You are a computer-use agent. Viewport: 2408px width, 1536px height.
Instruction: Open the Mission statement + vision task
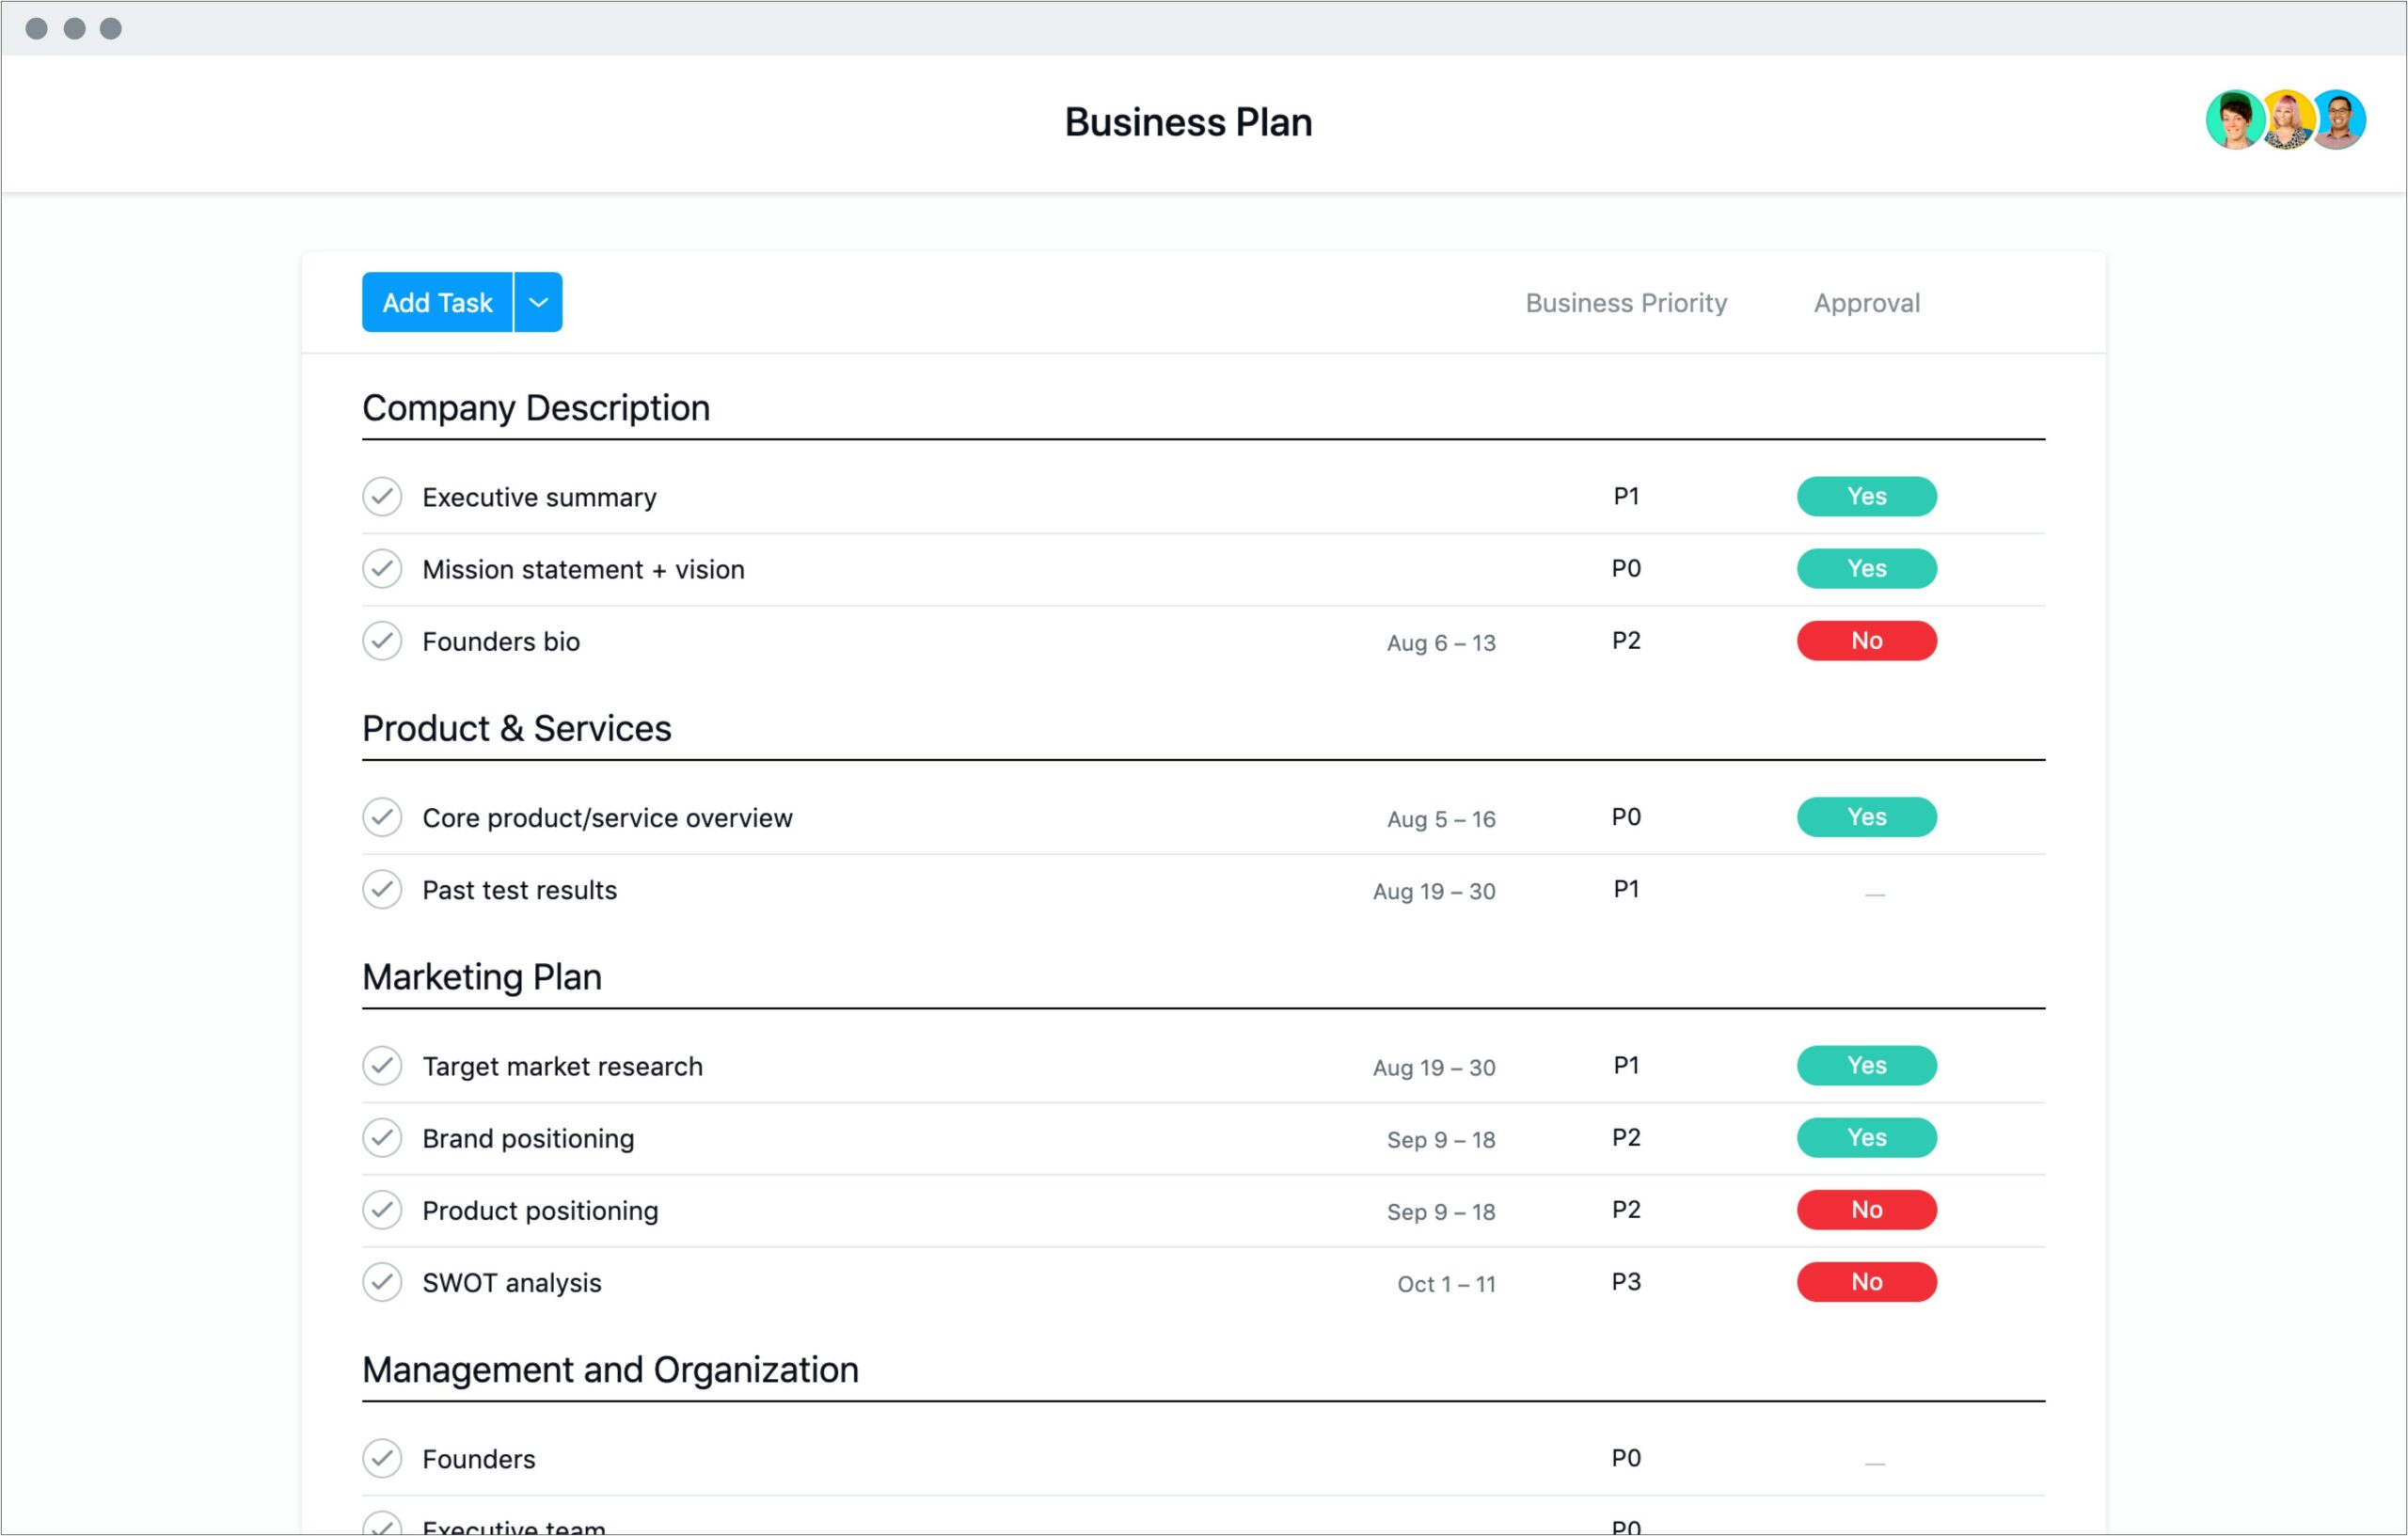coord(583,569)
